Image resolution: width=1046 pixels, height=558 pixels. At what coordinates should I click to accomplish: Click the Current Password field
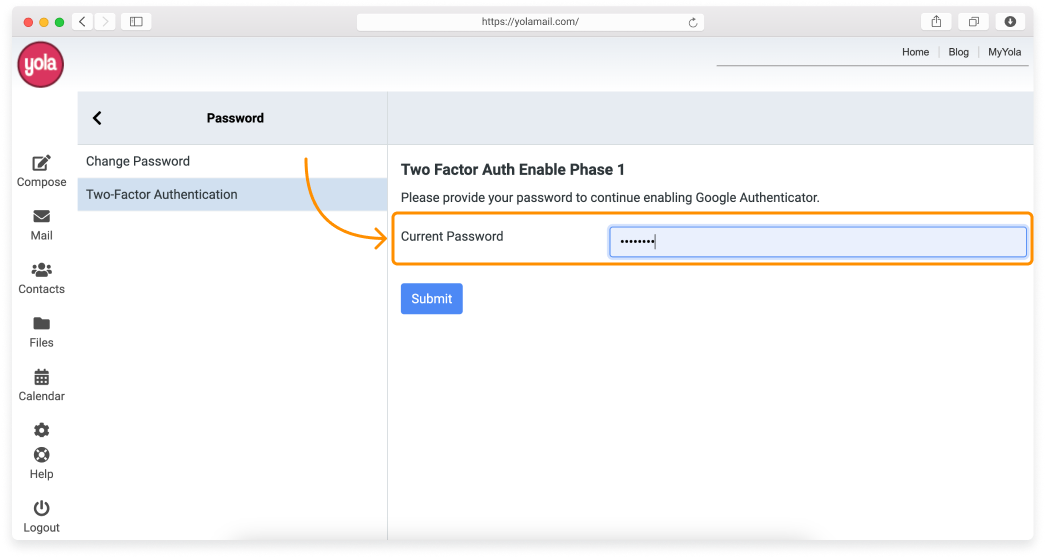pos(817,242)
